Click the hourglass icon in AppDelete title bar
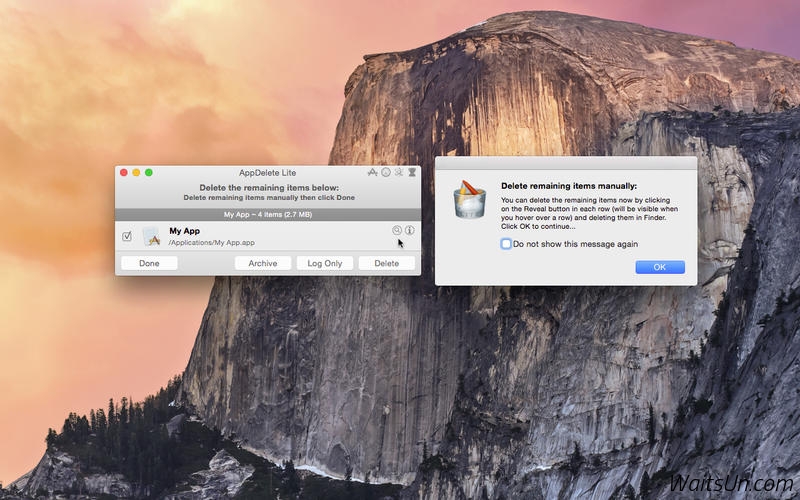Image resolution: width=800 pixels, height=500 pixels. (412, 172)
